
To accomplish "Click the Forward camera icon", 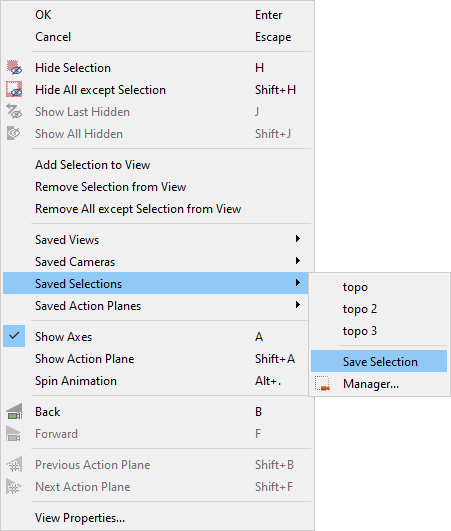I will point(14,434).
